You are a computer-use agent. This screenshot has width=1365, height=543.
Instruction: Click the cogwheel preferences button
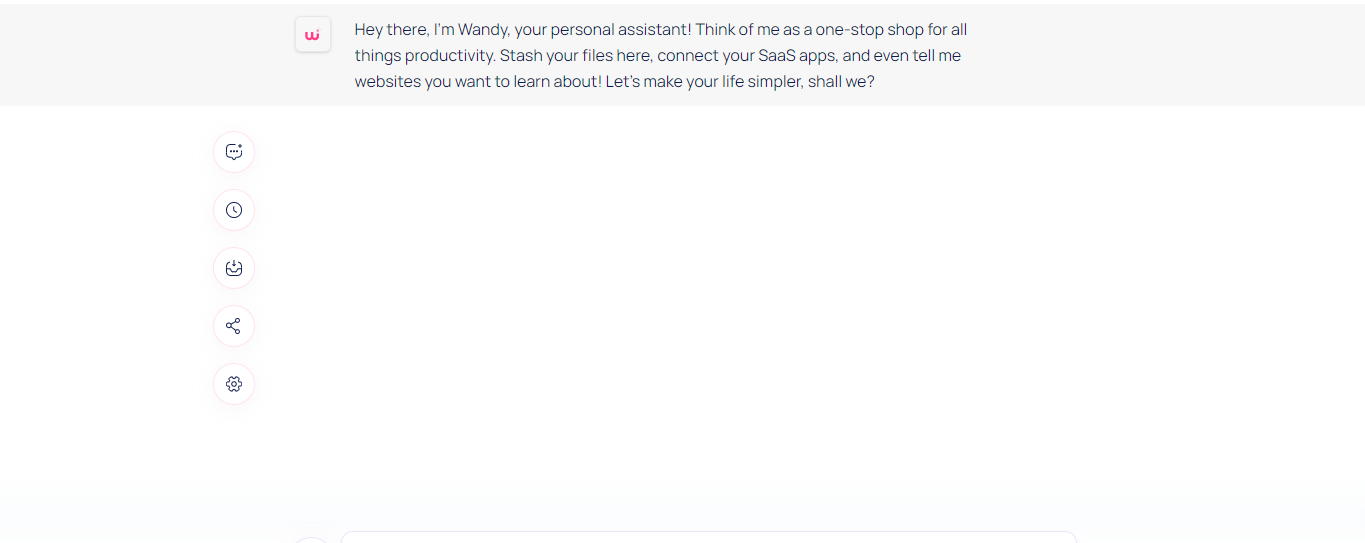[234, 384]
